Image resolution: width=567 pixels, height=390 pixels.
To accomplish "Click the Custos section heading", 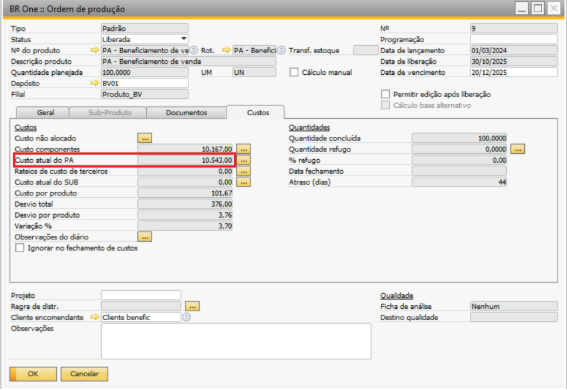I will point(25,128).
